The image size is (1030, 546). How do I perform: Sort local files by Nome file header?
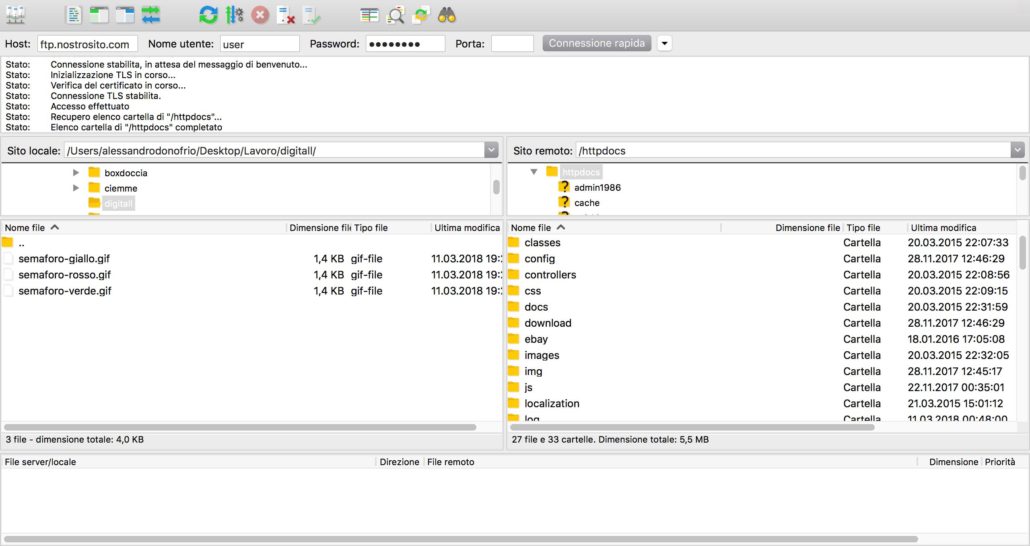pos(144,228)
